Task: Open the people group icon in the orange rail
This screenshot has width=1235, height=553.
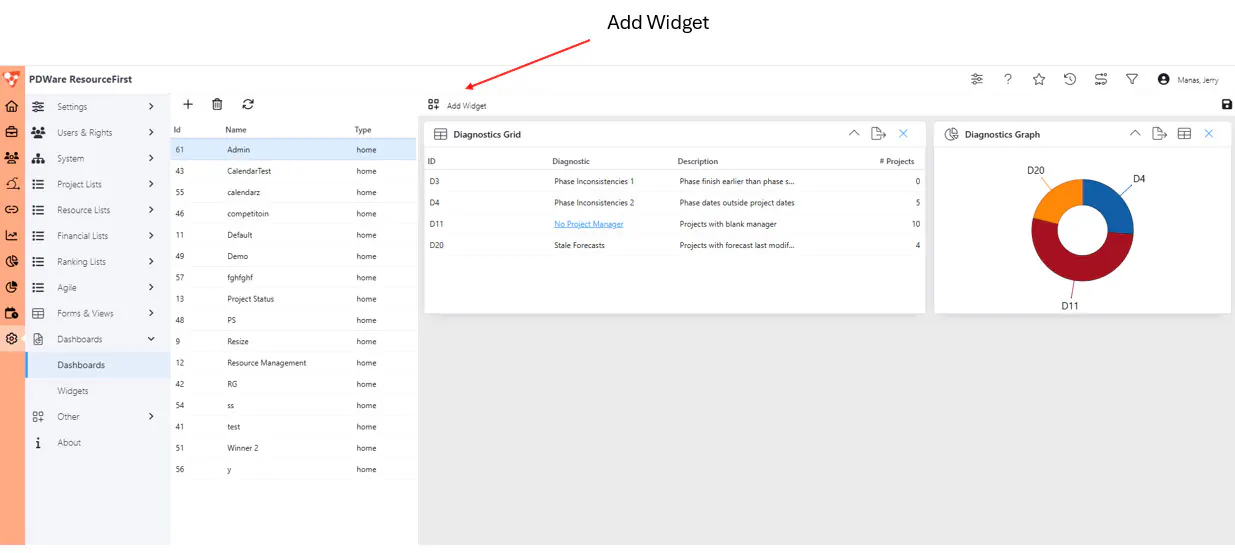Action: tap(12, 158)
